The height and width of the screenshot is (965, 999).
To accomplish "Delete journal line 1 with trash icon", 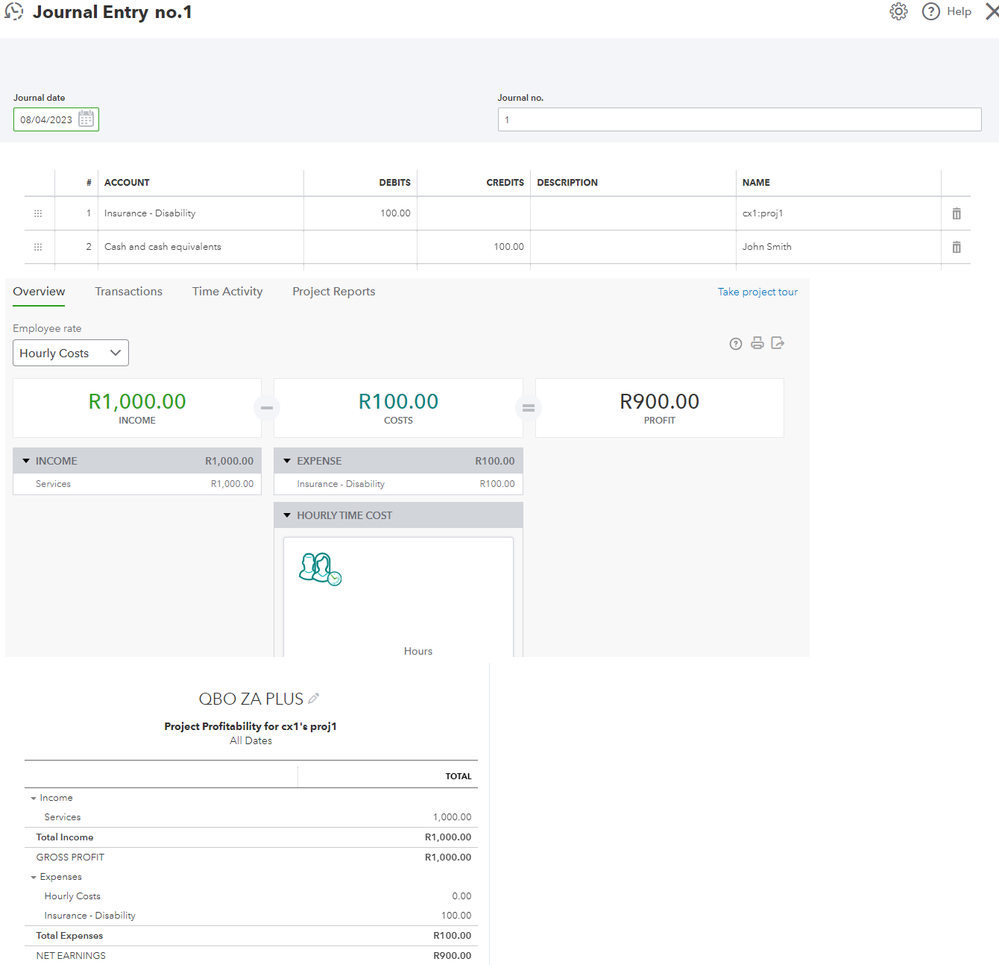I will [956, 214].
